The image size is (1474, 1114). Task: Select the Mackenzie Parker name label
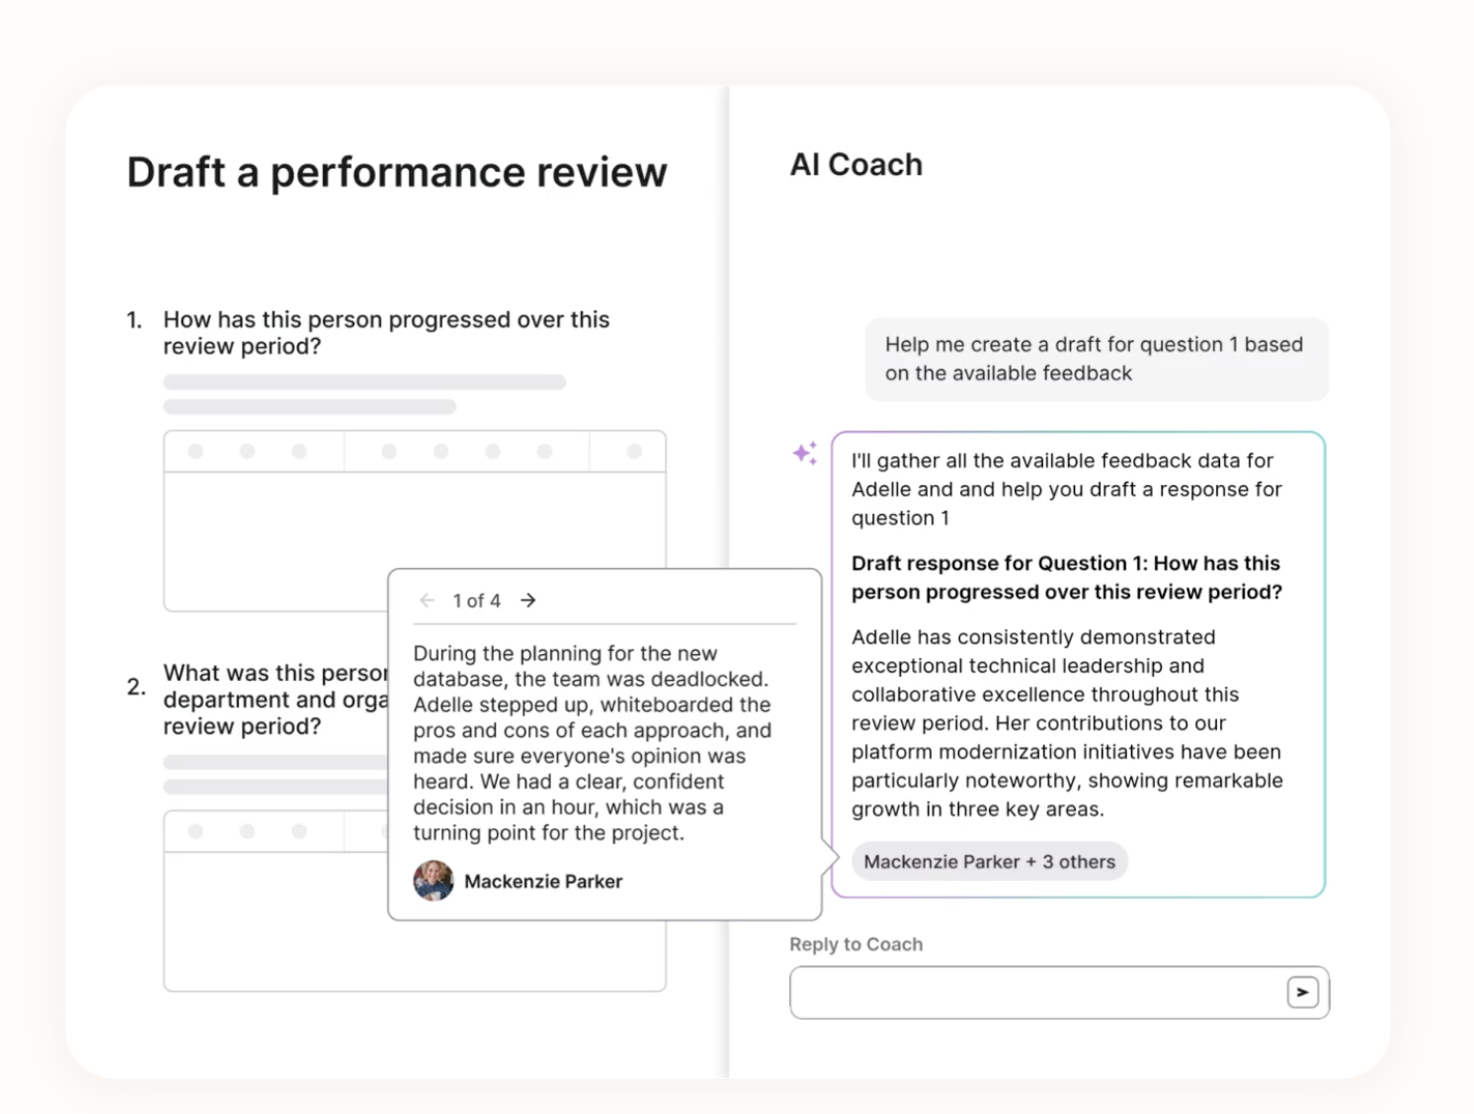tap(543, 881)
